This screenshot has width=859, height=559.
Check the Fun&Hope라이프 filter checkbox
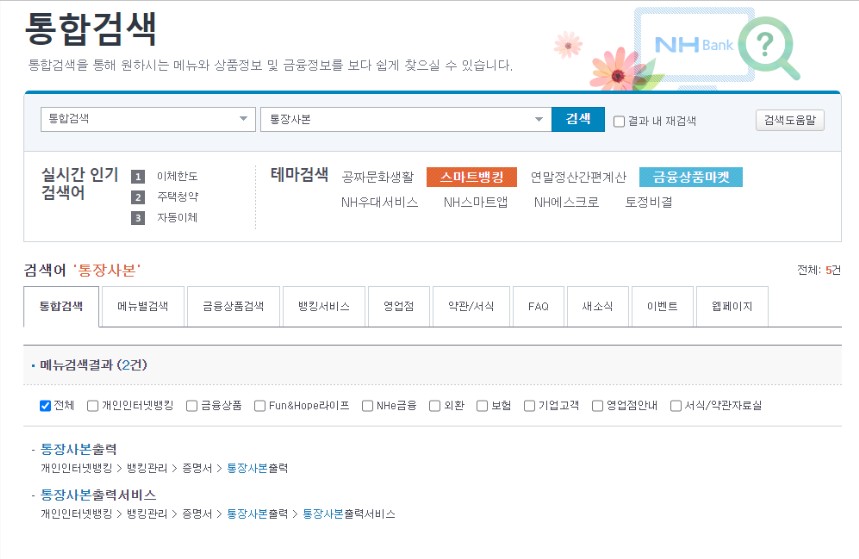[x=260, y=406]
